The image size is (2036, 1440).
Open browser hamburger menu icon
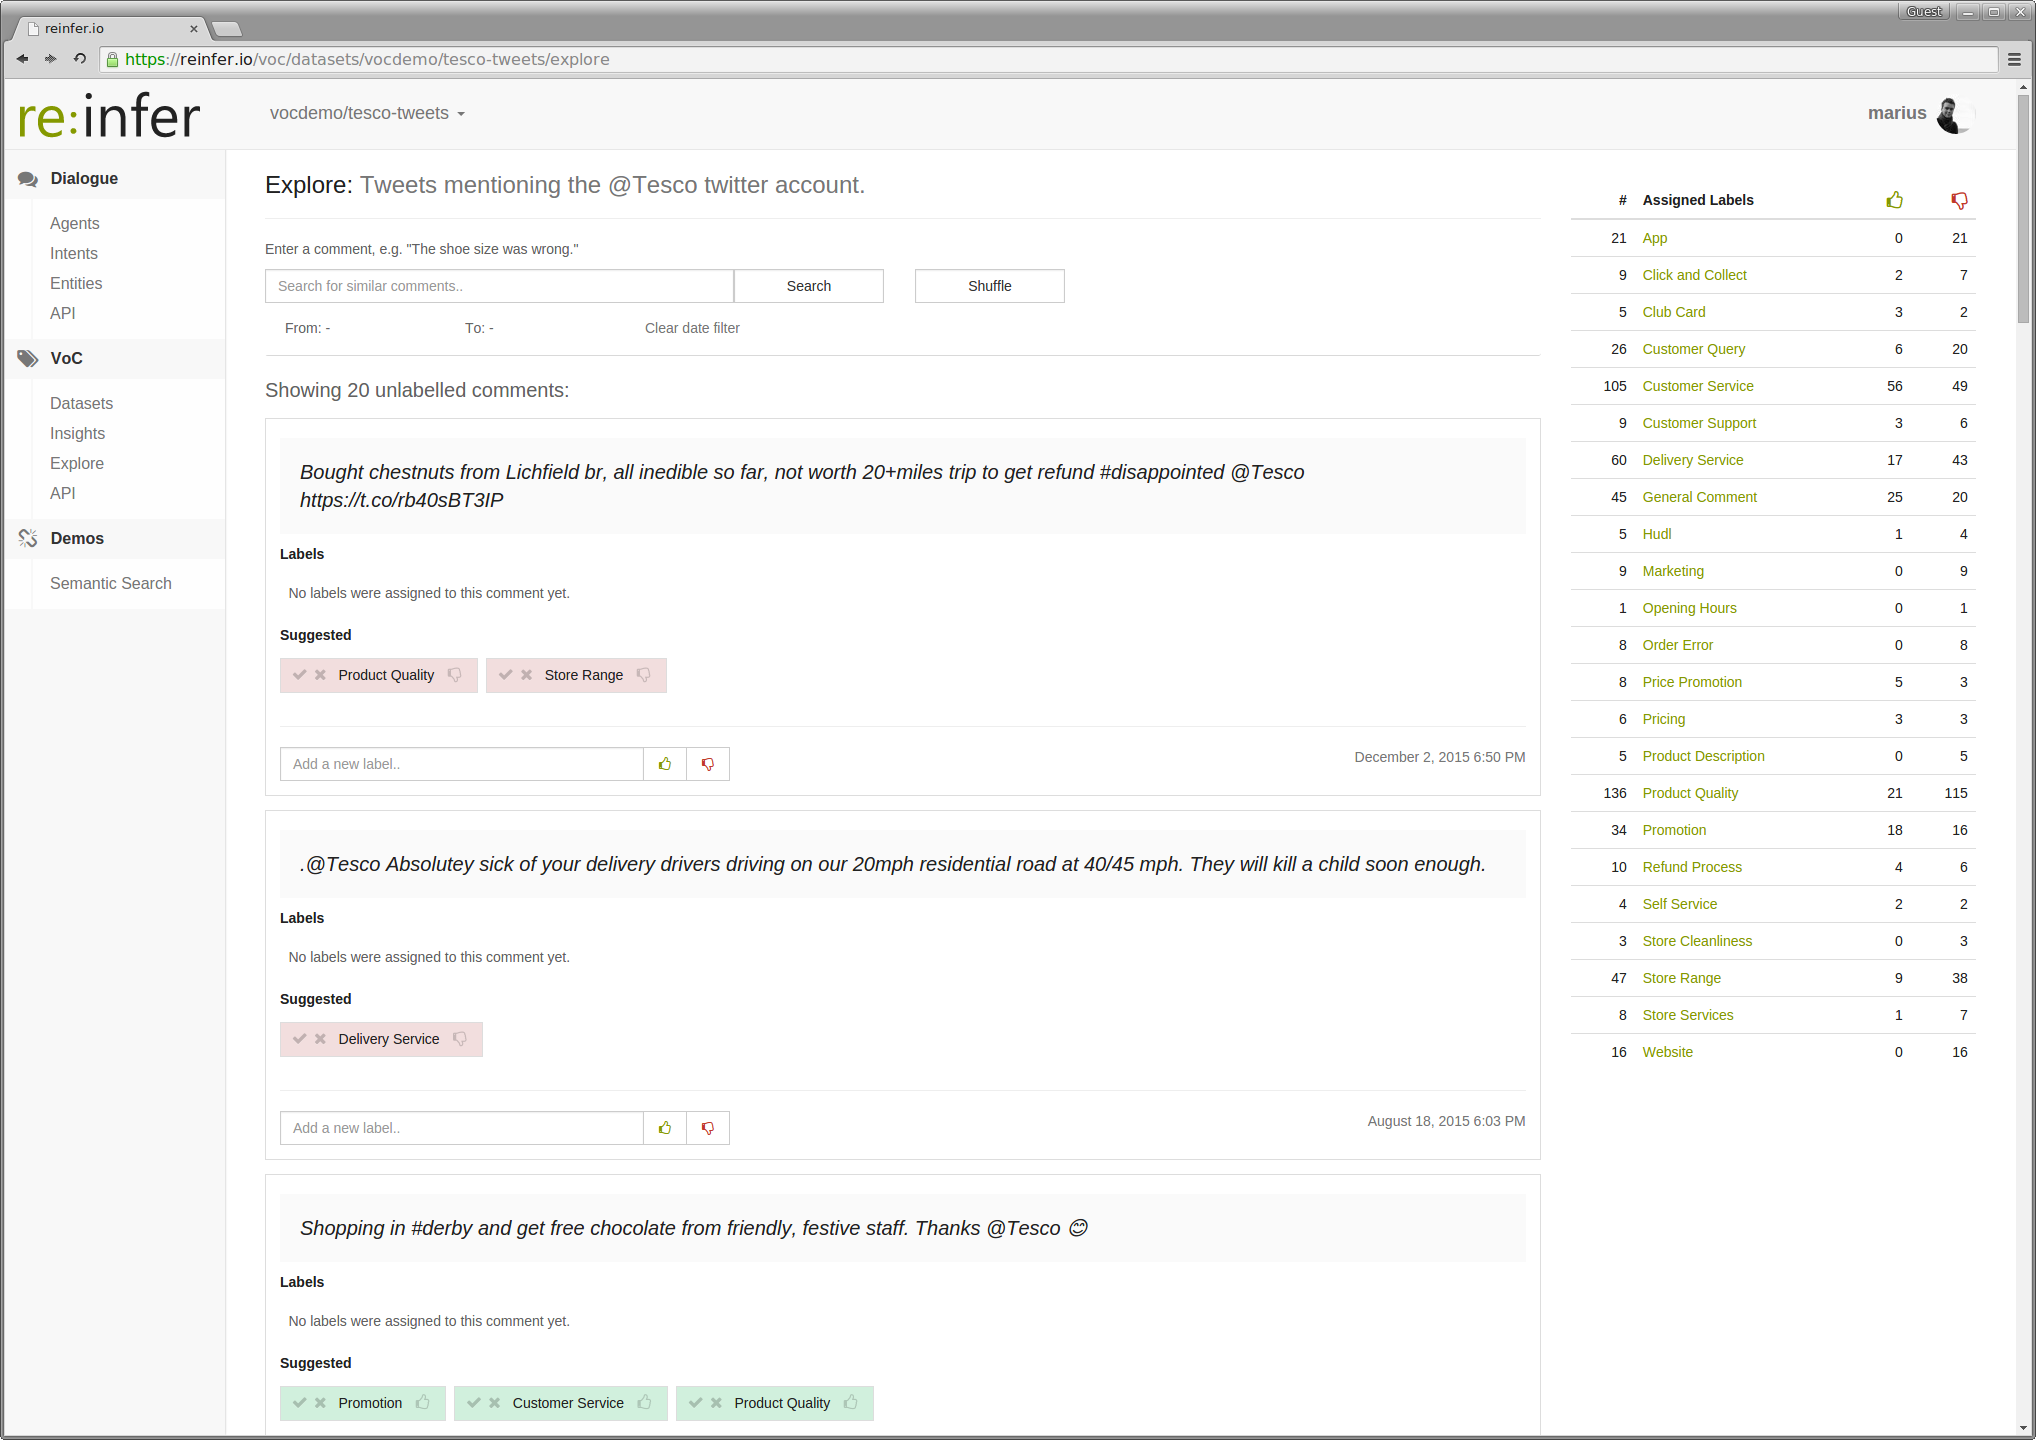click(x=2014, y=59)
